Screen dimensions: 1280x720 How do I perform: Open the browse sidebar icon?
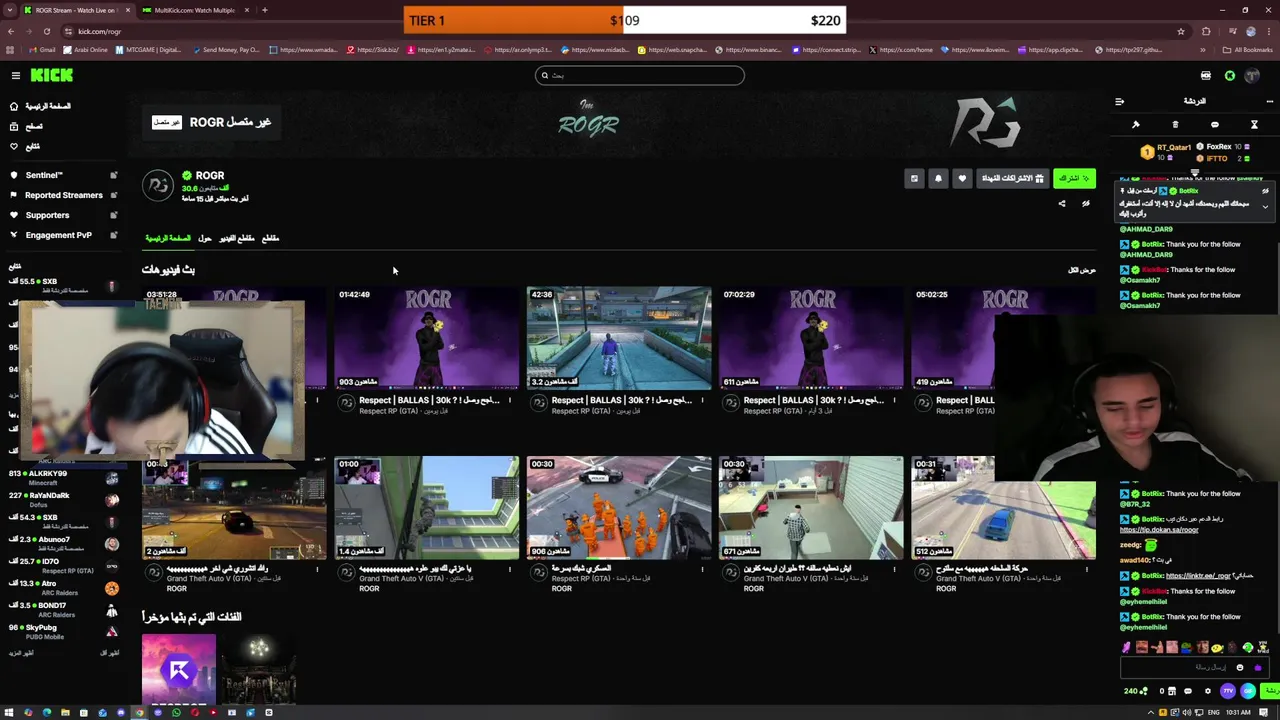pos(14,126)
